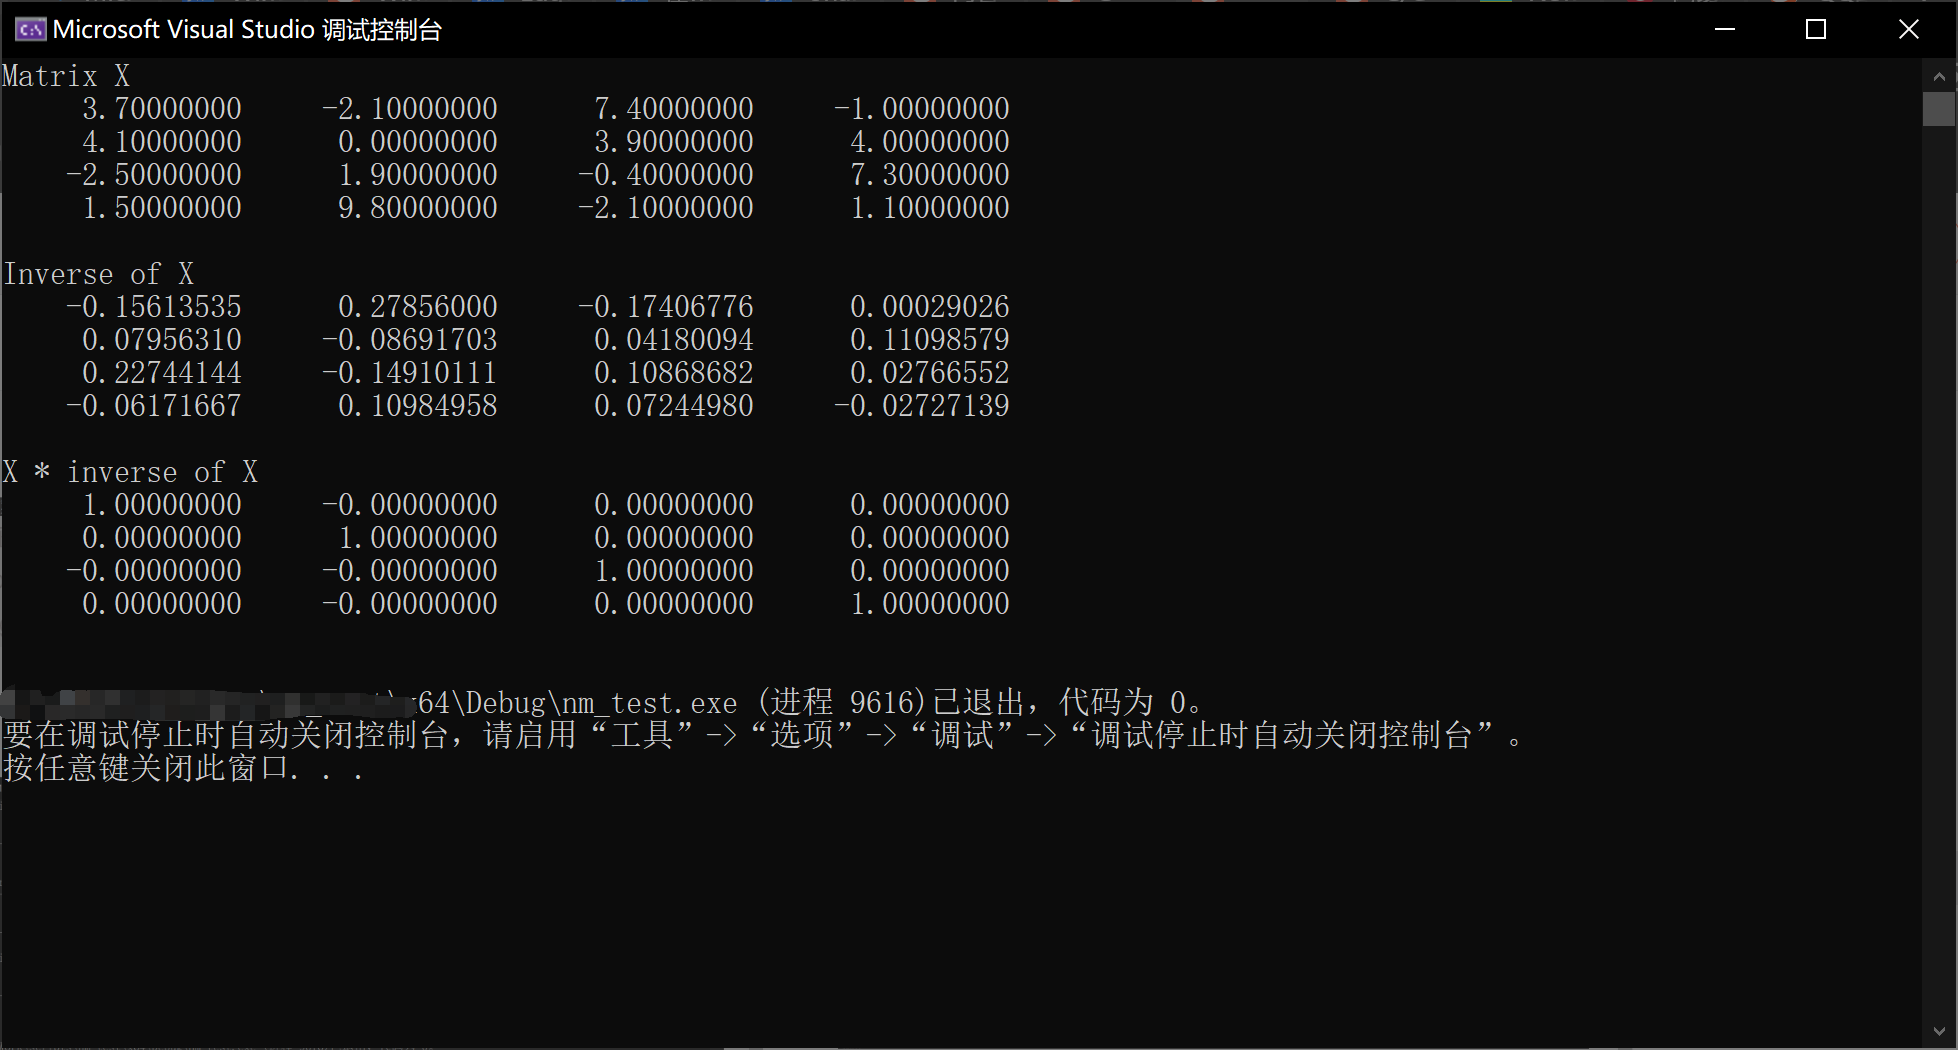Click the window title 'Microsoft Visual Studio 调试控制台'
Viewport: 1958px width, 1050px height.
pos(247,29)
